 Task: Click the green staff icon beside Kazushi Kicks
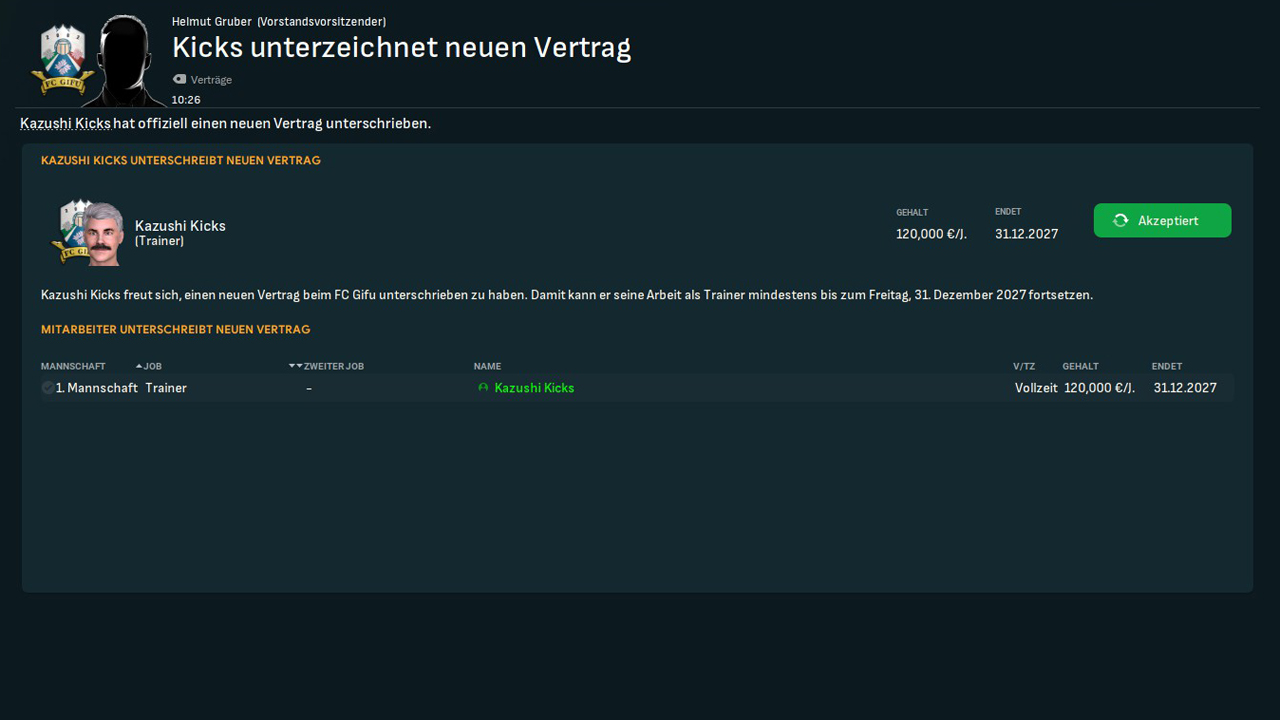click(x=483, y=388)
